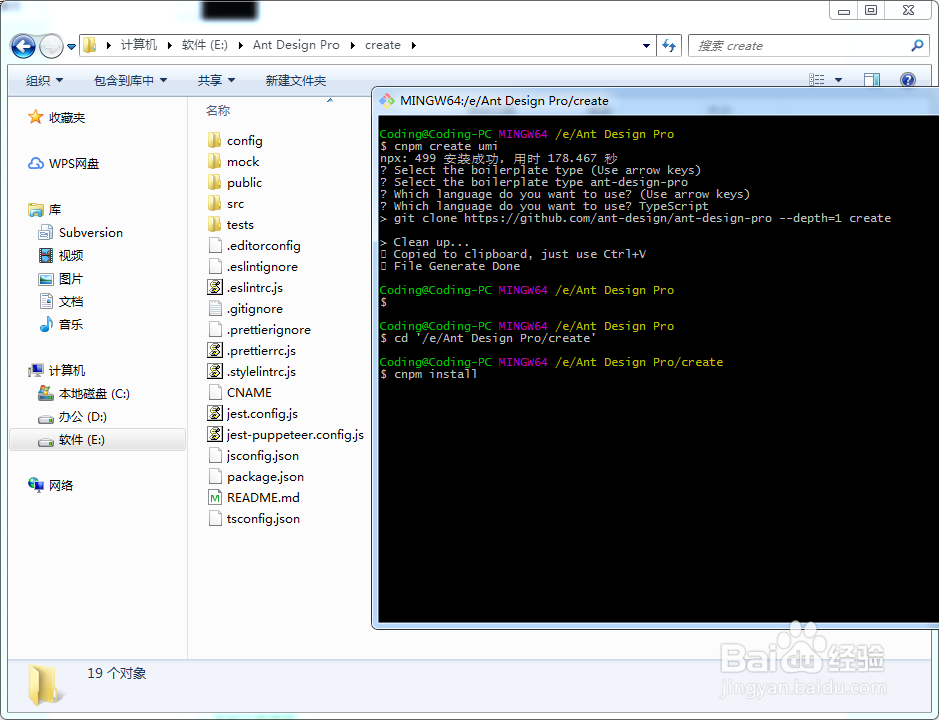Select the README.md markdown icon
The height and width of the screenshot is (720, 939).
pyautogui.click(x=215, y=498)
